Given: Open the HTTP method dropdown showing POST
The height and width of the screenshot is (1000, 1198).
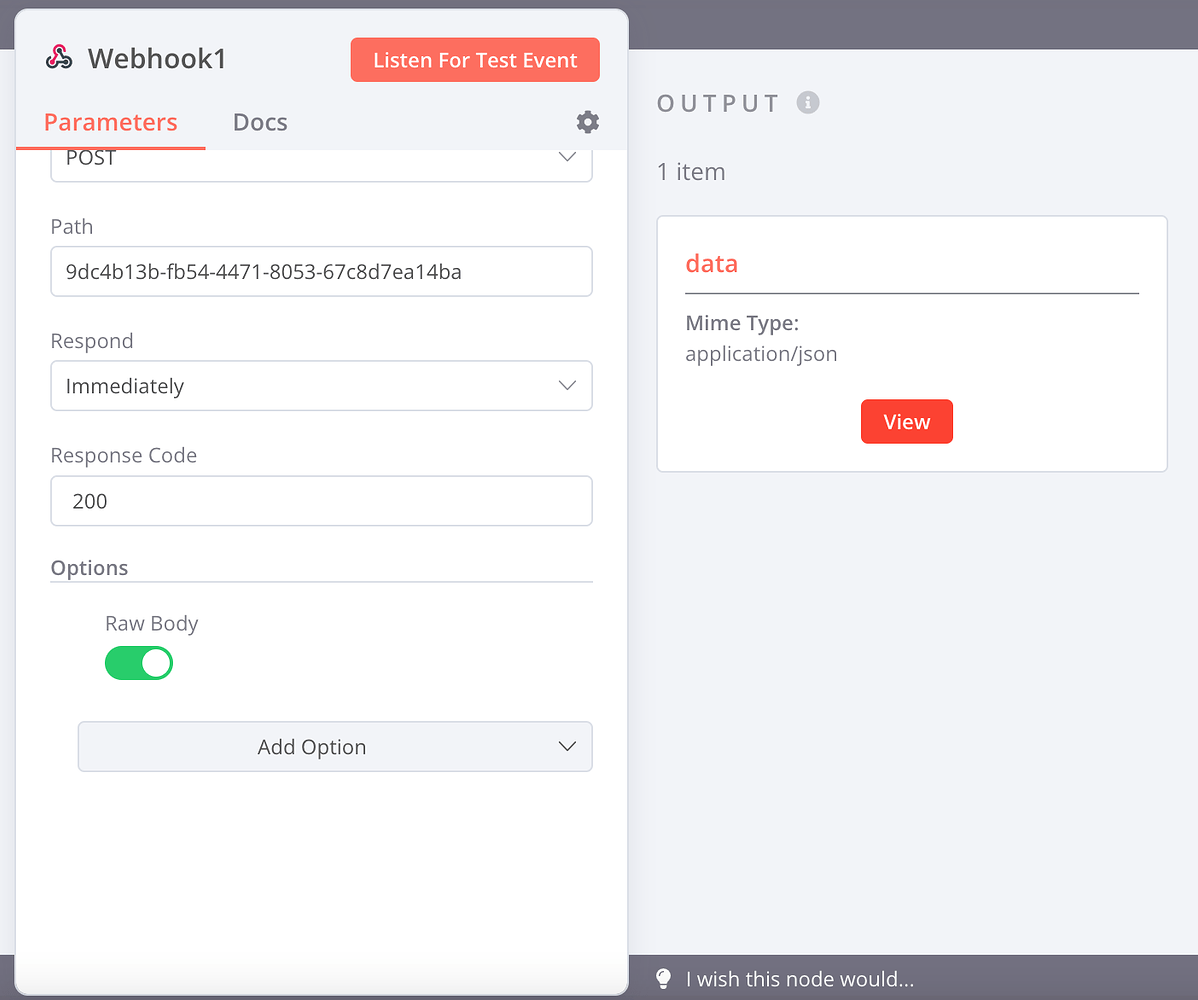Looking at the screenshot, I should point(321,160).
